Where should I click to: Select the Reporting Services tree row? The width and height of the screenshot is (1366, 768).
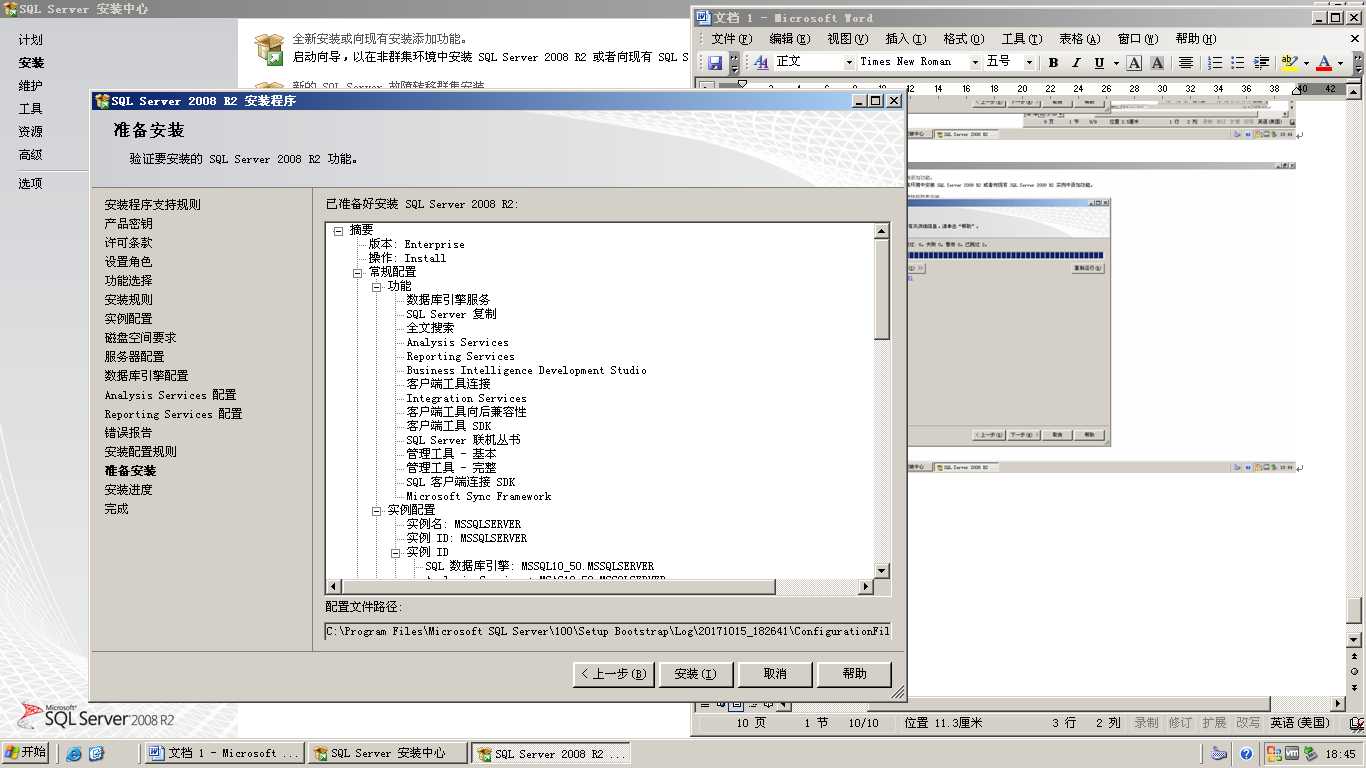click(x=460, y=356)
